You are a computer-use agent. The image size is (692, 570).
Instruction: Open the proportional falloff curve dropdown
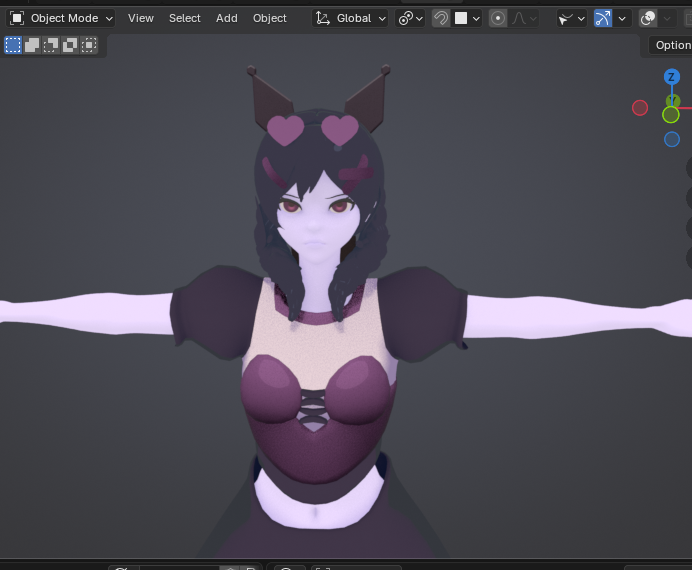(x=524, y=19)
